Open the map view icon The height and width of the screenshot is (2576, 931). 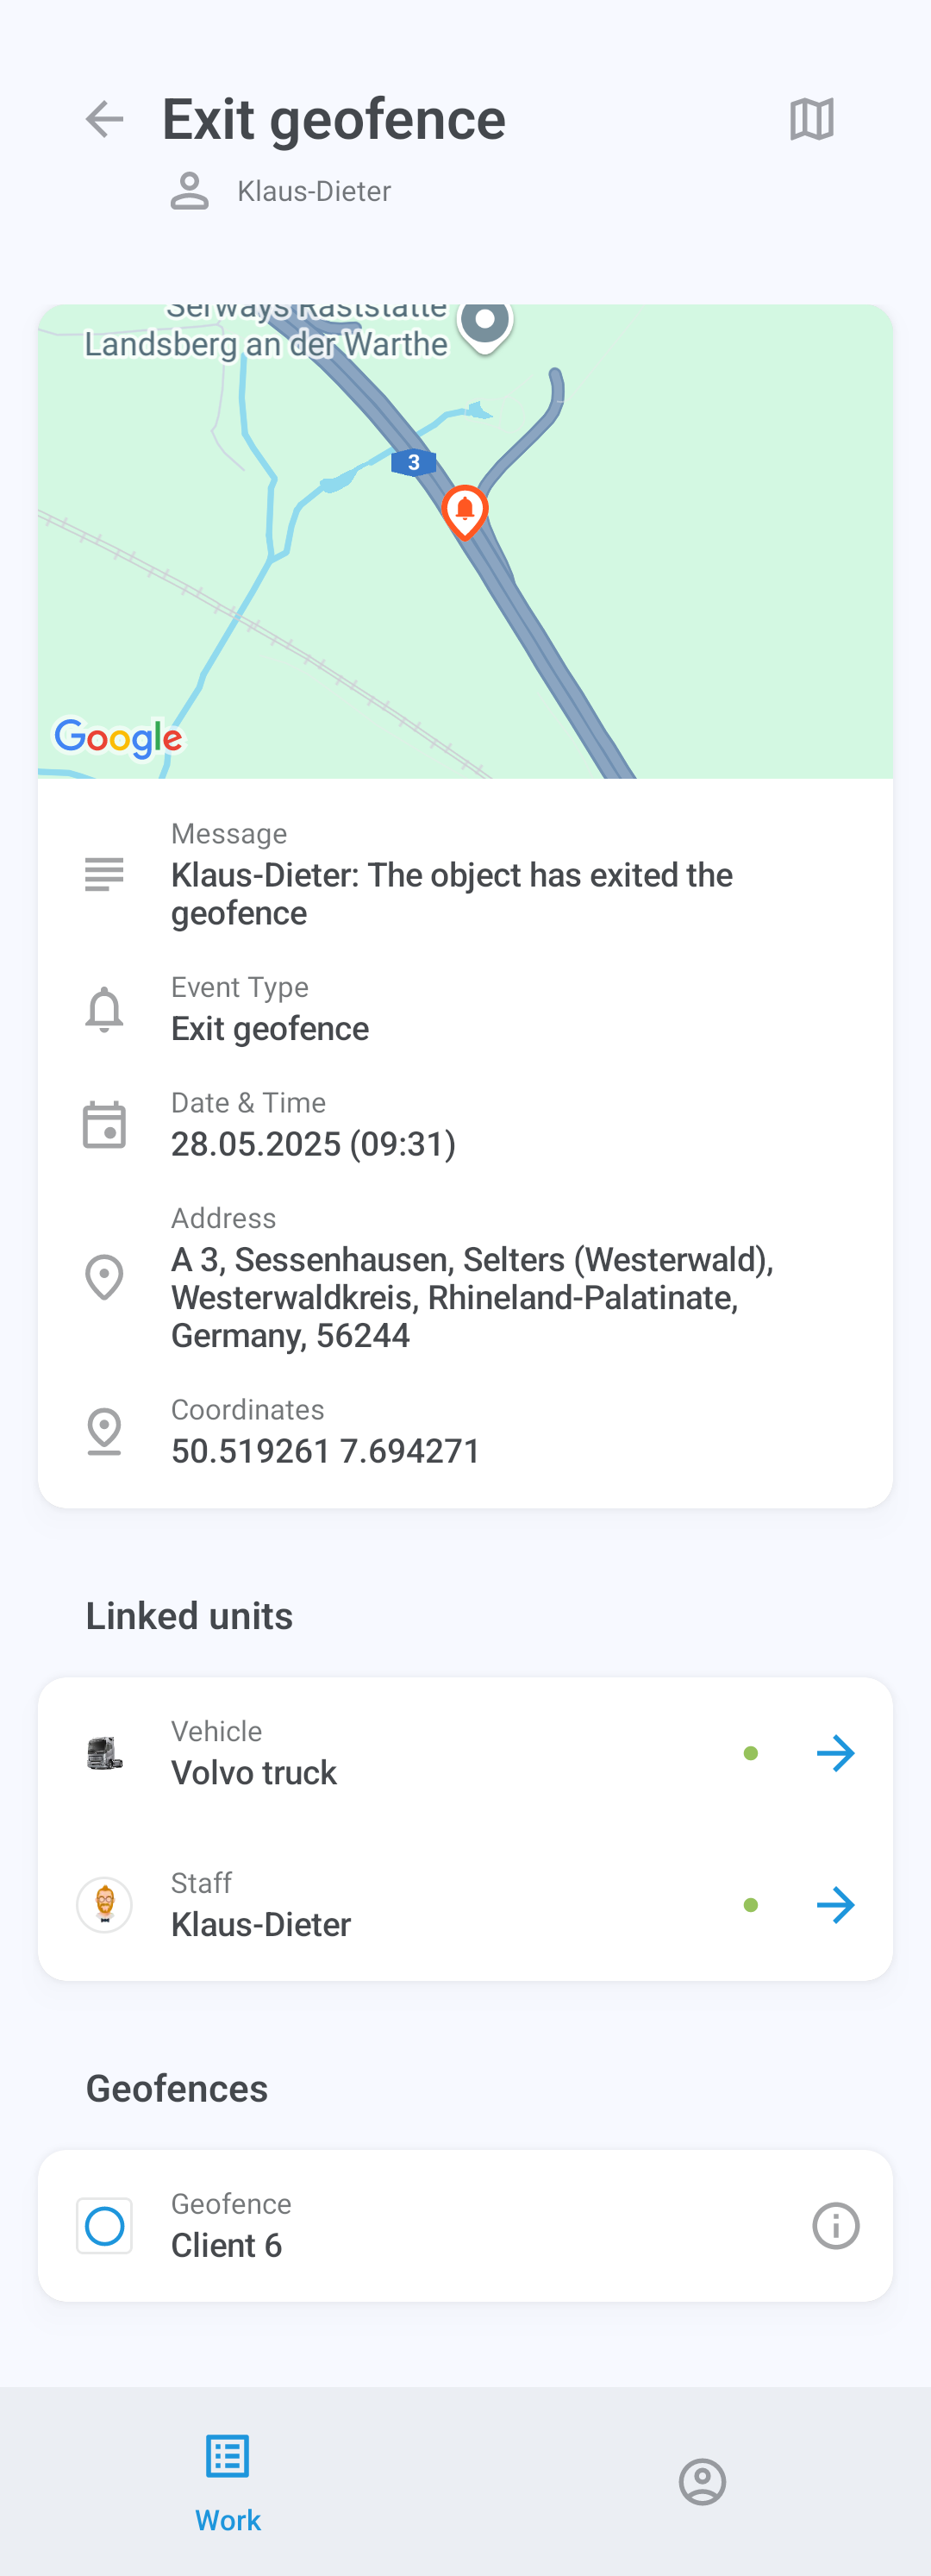tap(811, 119)
